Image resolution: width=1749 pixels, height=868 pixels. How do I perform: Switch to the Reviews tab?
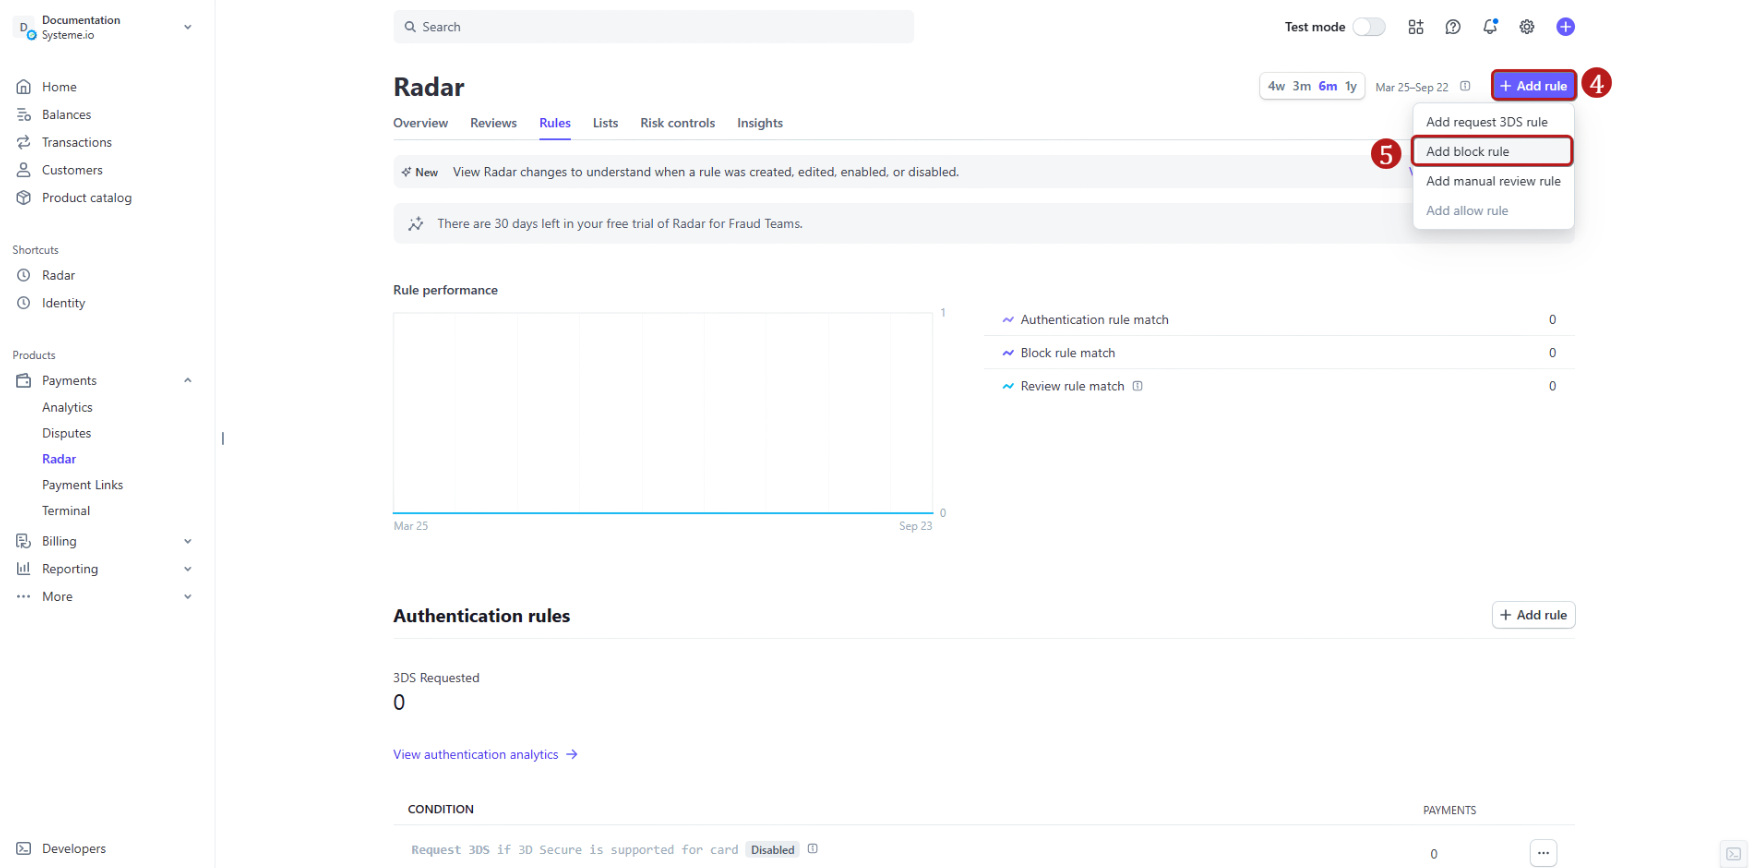coord(493,123)
